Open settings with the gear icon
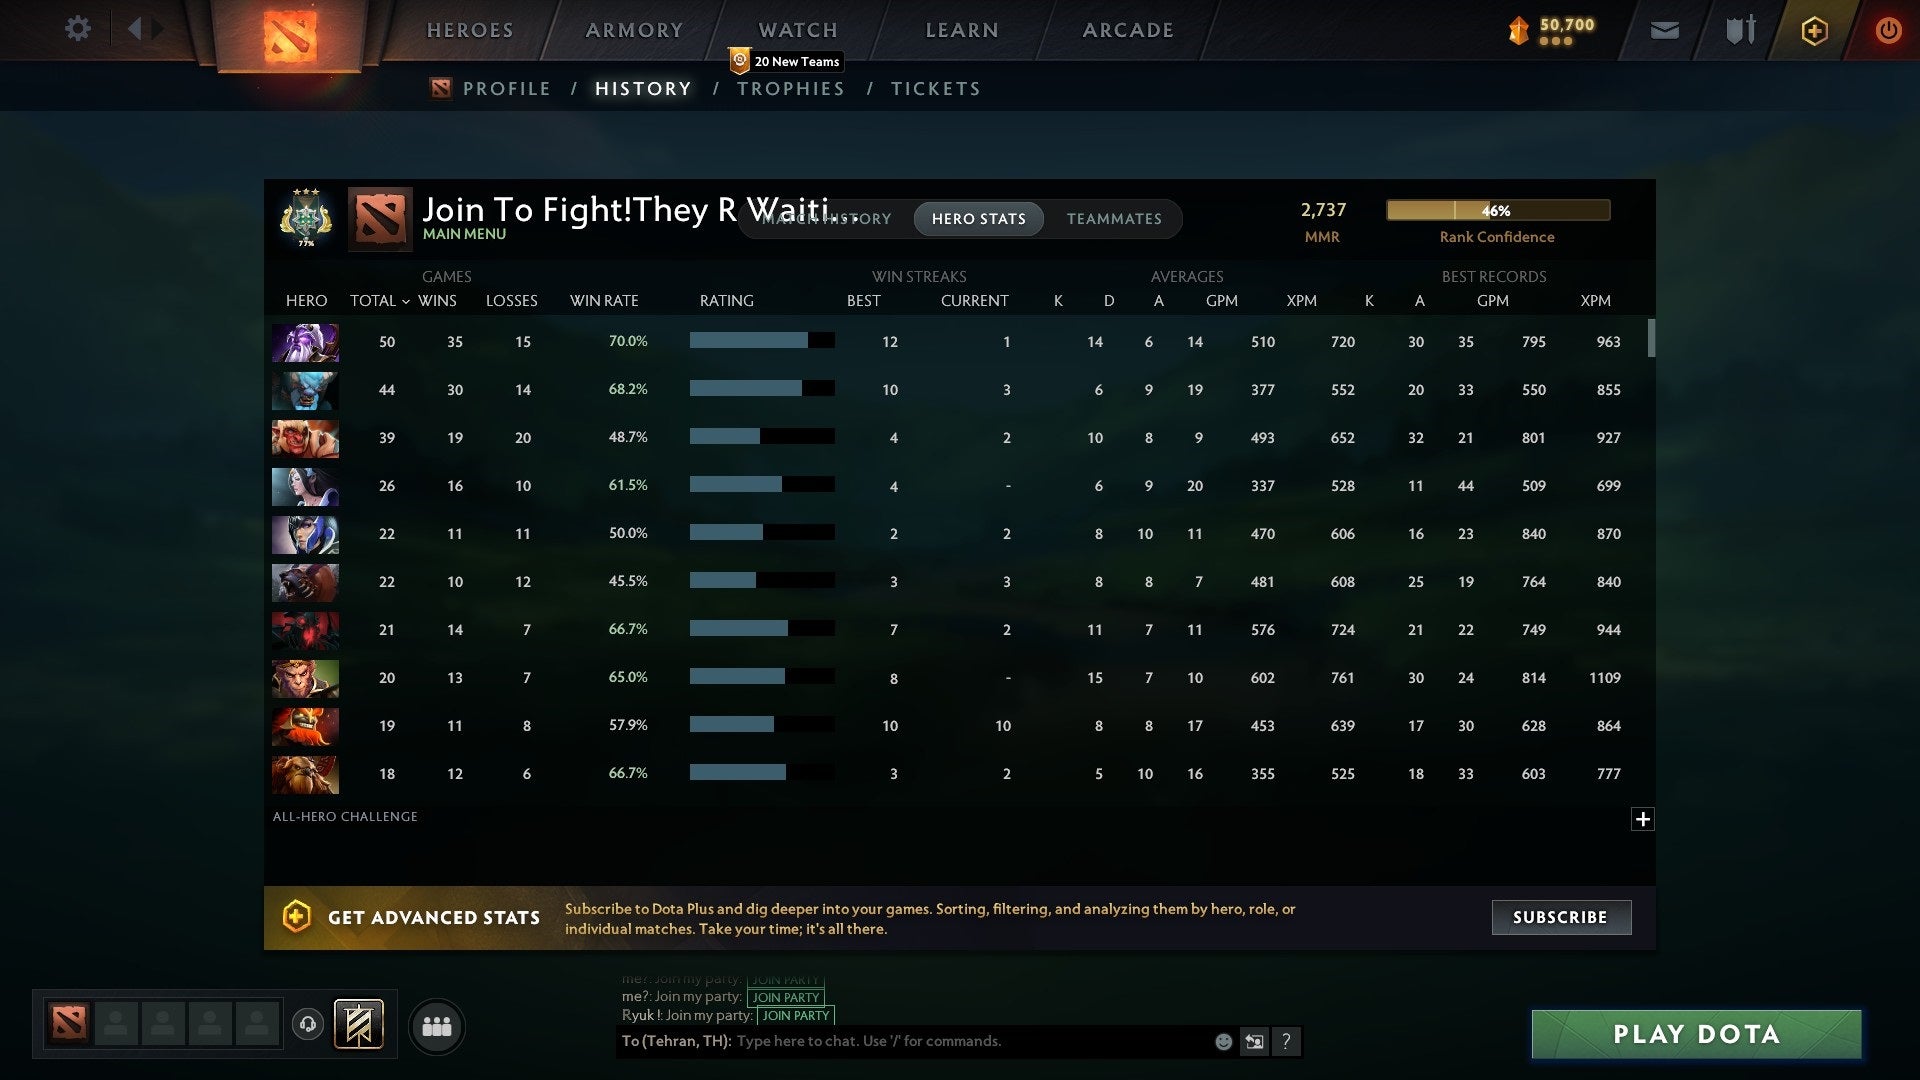This screenshot has height=1080, width=1920. pos(78,29)
